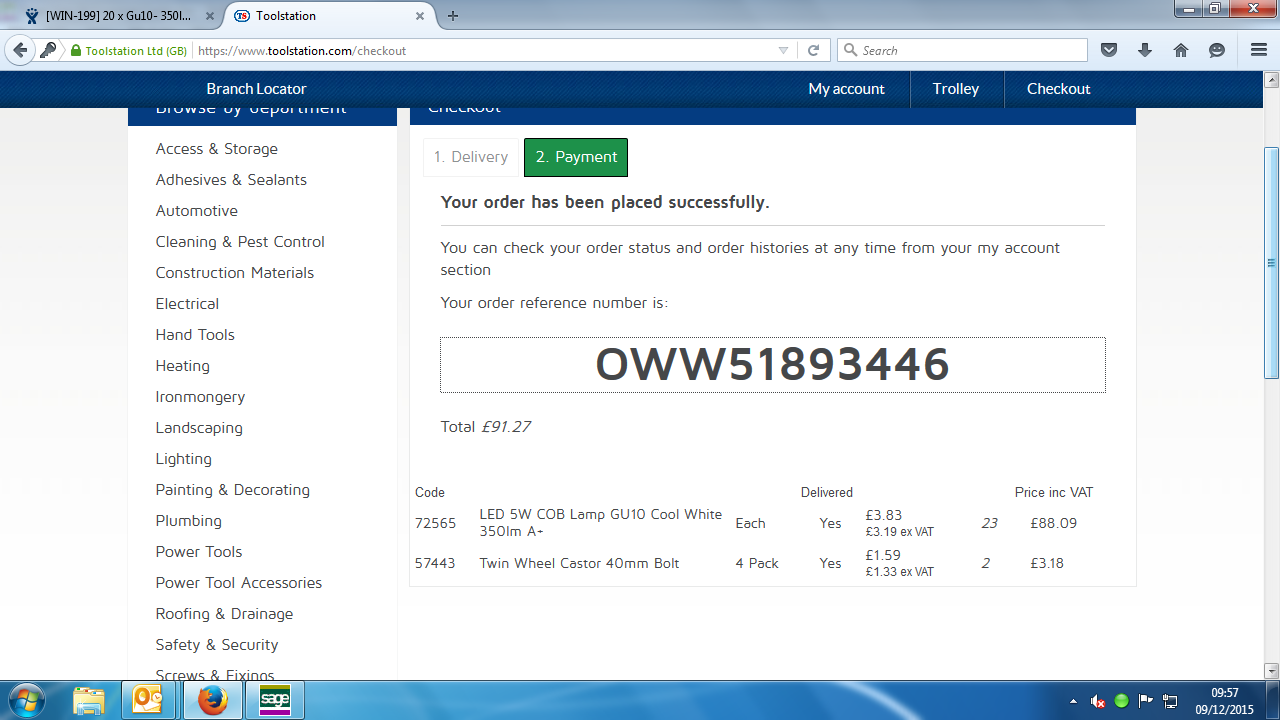Screen dimensions: 1280x720
Task: Open a new browser tab
Action: coord(453,16)
